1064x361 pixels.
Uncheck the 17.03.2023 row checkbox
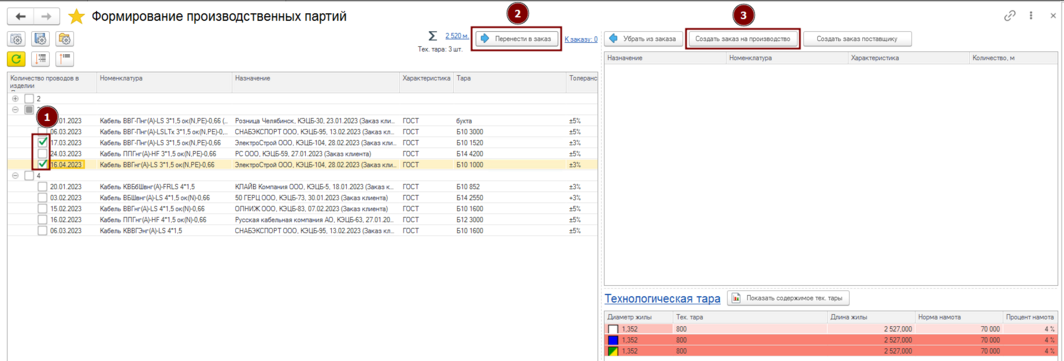[x=42, y=142]
